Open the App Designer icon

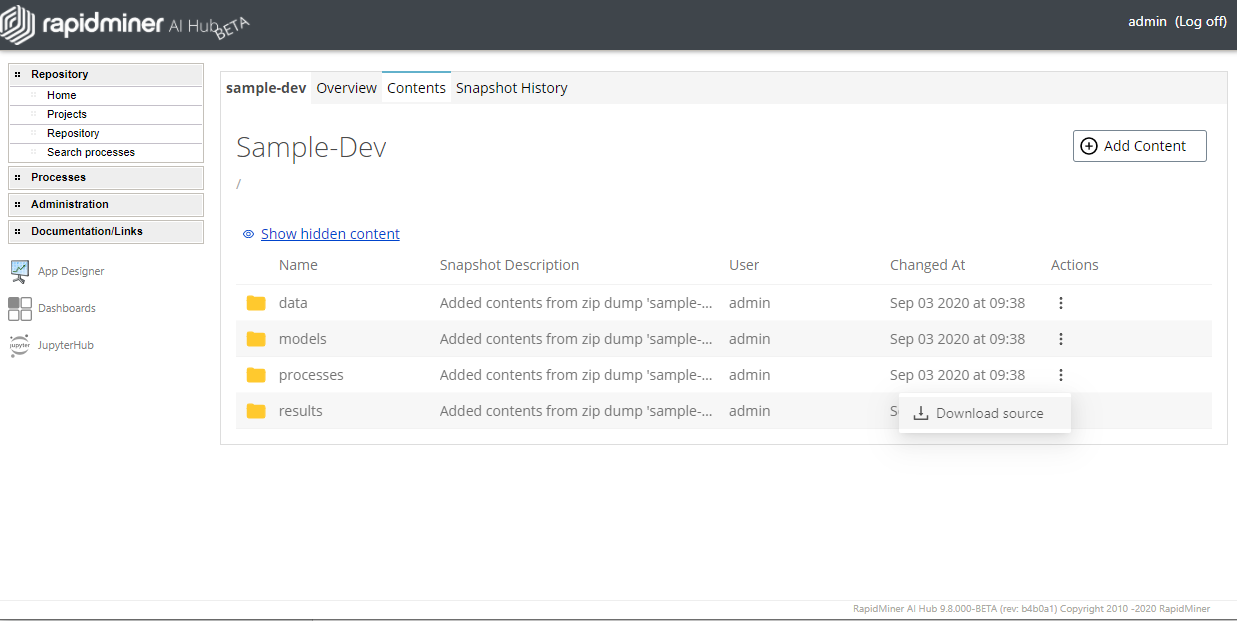pyautogui.click(x=20, y=271)
